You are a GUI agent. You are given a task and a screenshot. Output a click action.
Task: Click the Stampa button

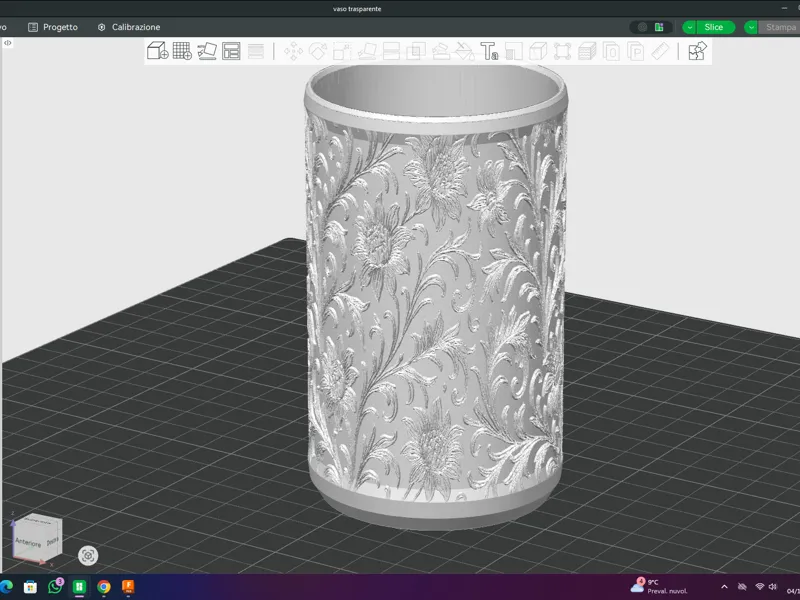point(780,27)
